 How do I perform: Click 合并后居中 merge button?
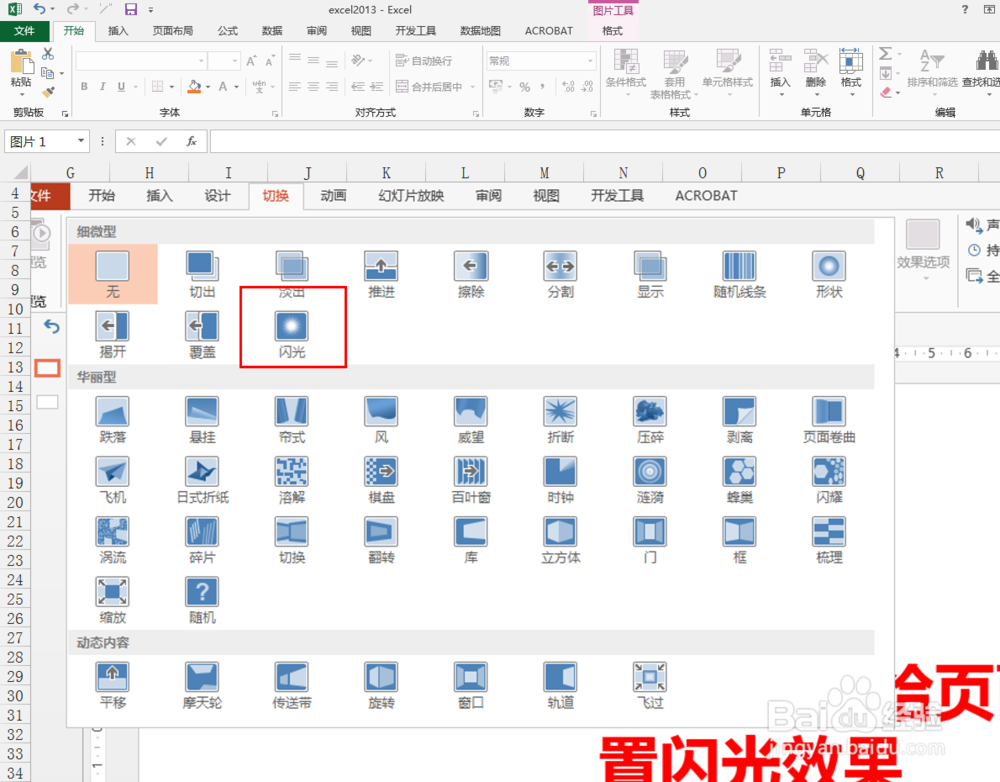coord(430,86)
